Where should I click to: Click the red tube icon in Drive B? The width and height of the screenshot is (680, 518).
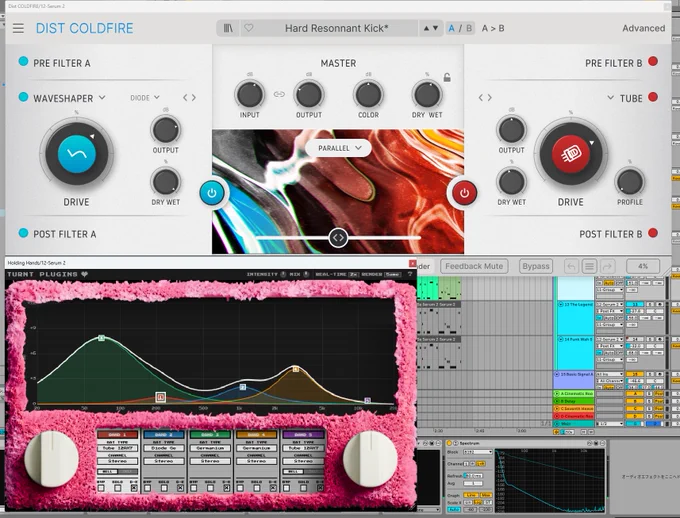pyautogui.click(x=570, y=154)
